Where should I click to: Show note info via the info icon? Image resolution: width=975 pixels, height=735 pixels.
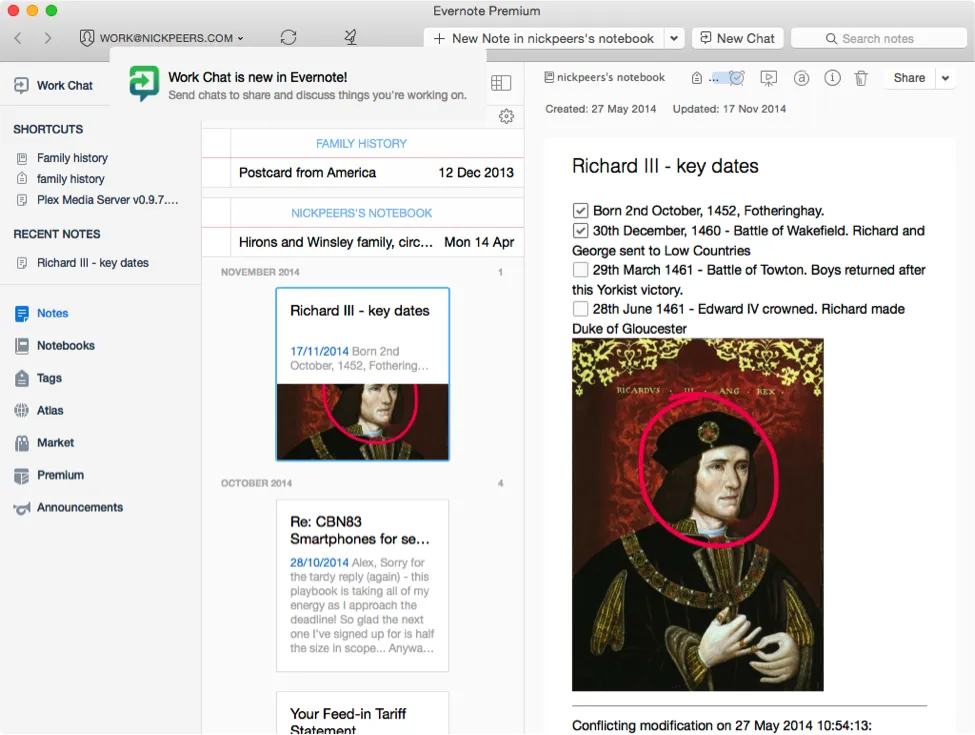click(832, 78)
